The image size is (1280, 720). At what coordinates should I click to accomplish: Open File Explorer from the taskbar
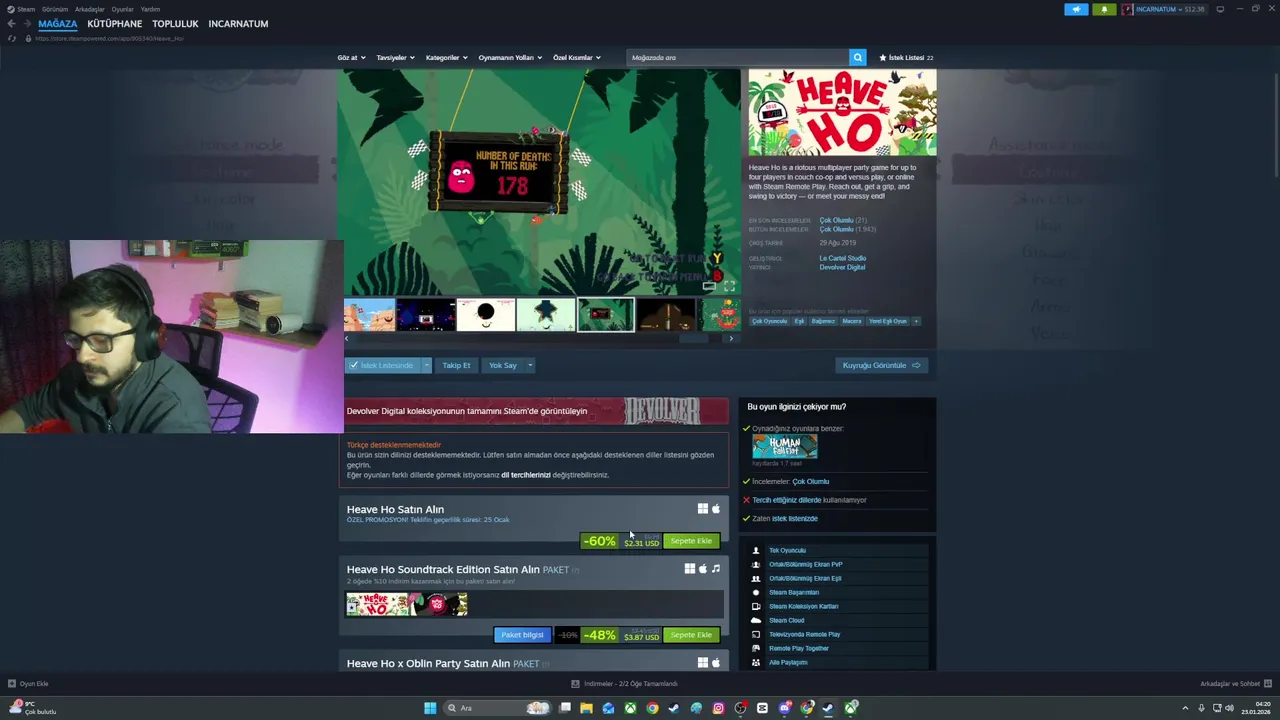click(x=586, y=708)
